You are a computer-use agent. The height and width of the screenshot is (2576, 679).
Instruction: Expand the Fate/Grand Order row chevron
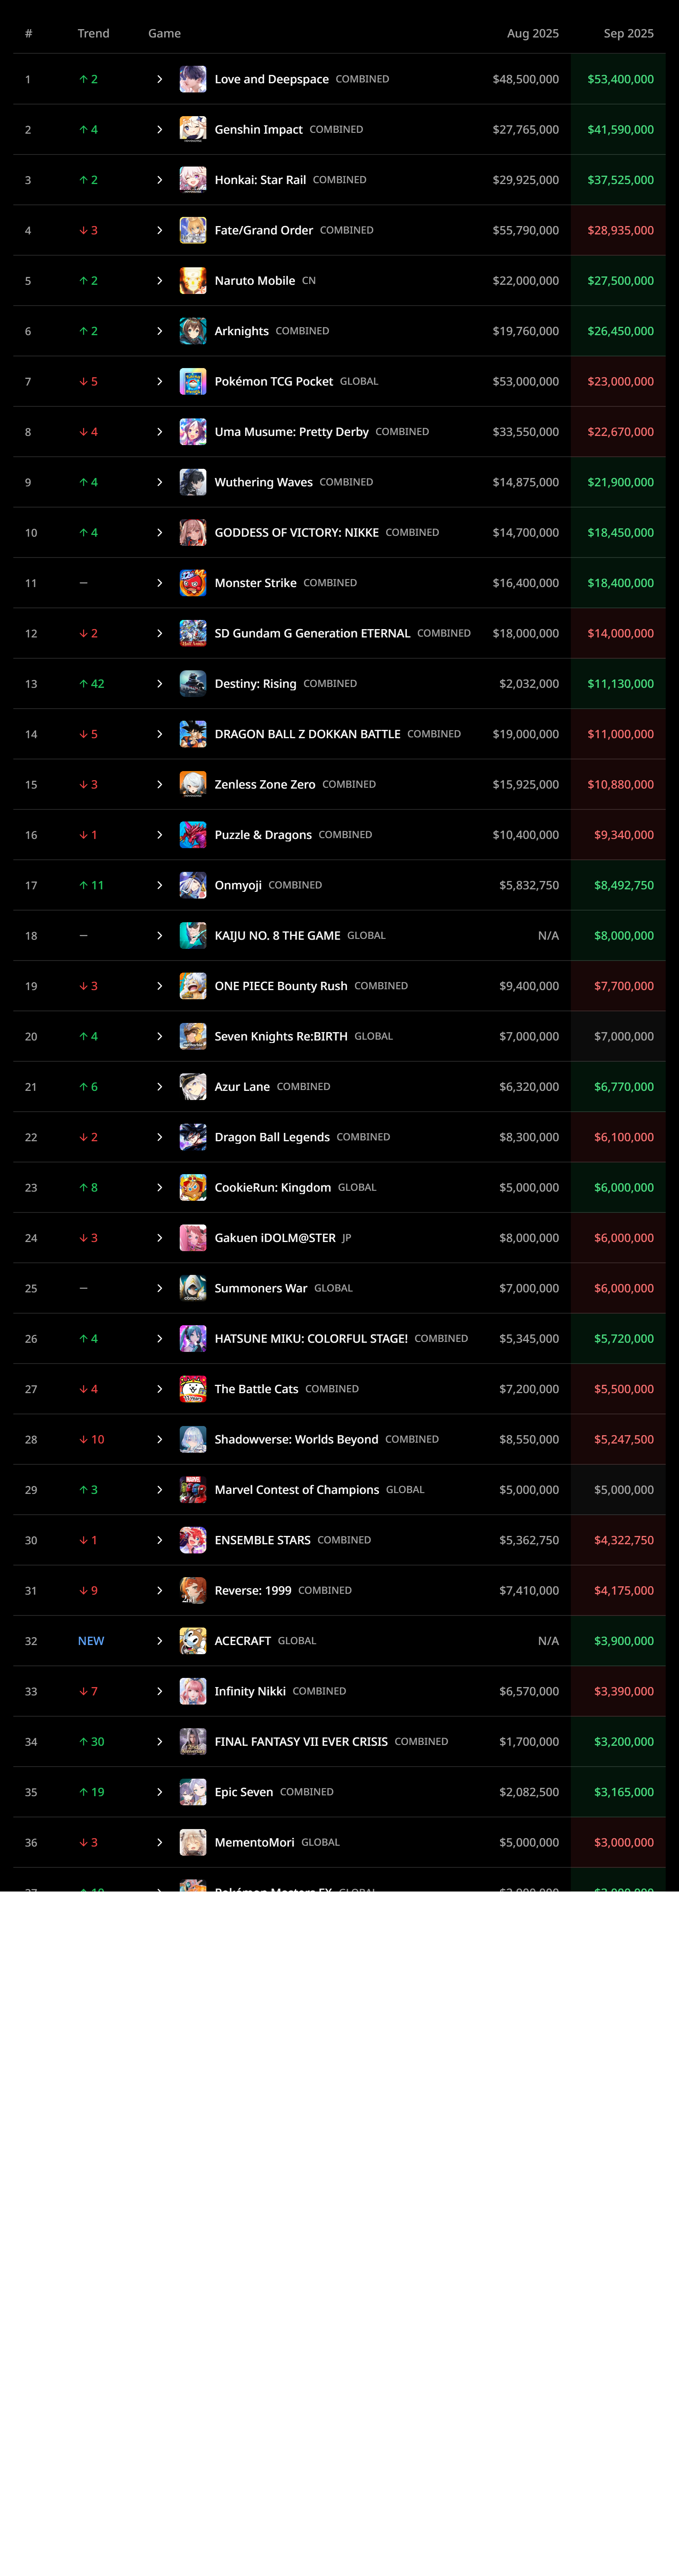(159, 230)
